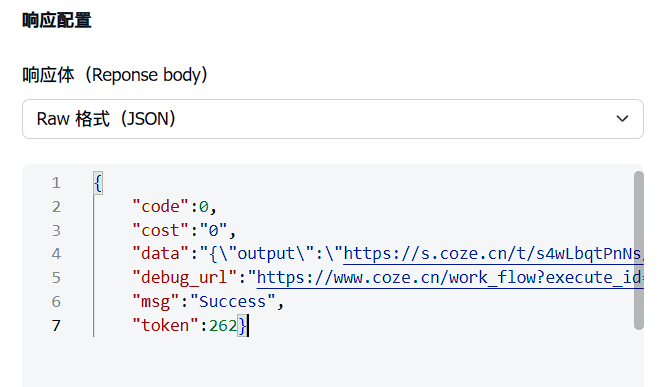Click the closing curly brace after 262
Image resolution: width=657 pixels, height=387 pixels.
[x=243, y=326]
